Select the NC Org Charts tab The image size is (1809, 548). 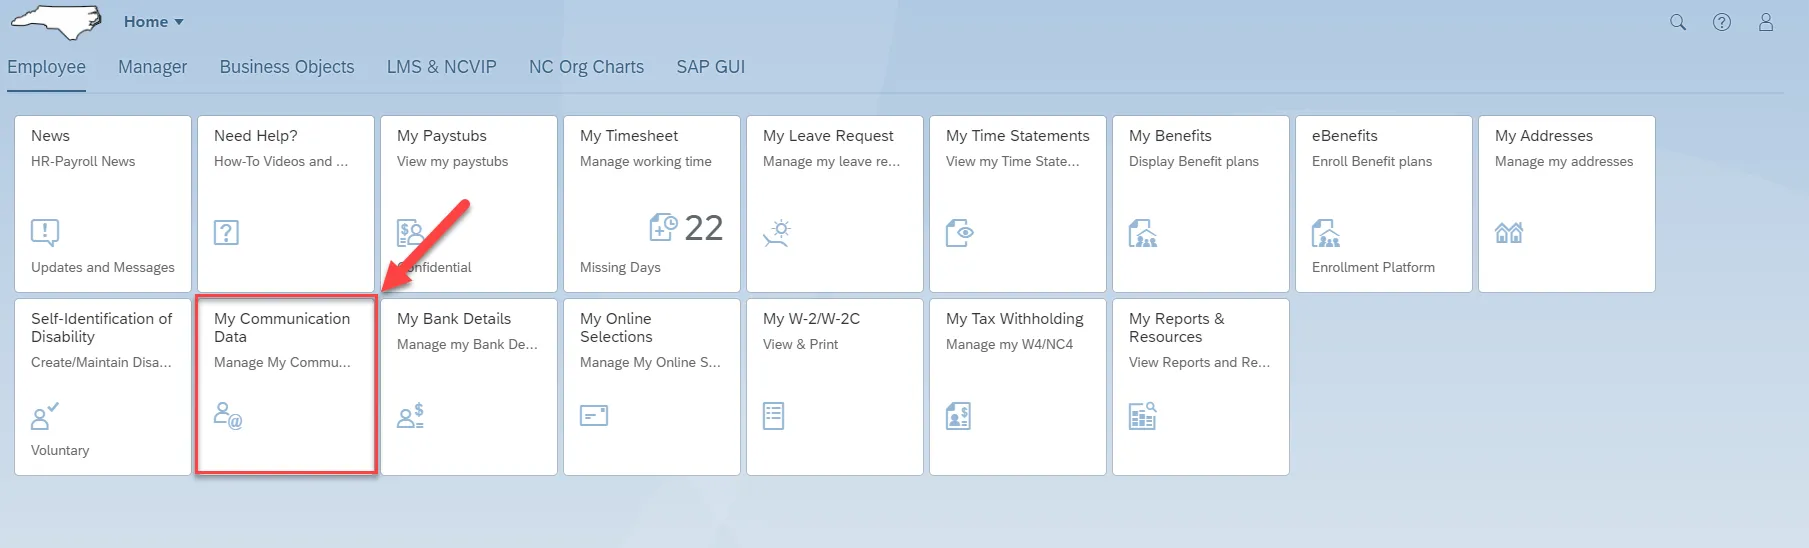586,67
